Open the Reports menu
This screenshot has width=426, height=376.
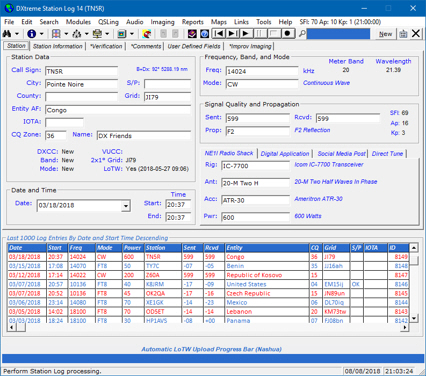[x=193, y=22]
